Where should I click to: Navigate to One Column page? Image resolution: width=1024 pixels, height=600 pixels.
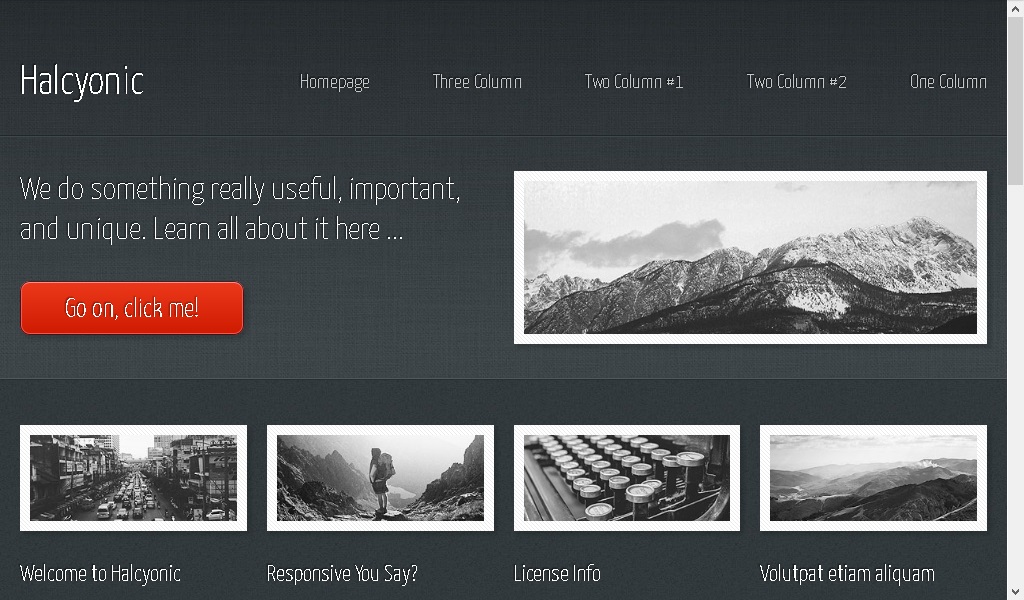(948, 82)
